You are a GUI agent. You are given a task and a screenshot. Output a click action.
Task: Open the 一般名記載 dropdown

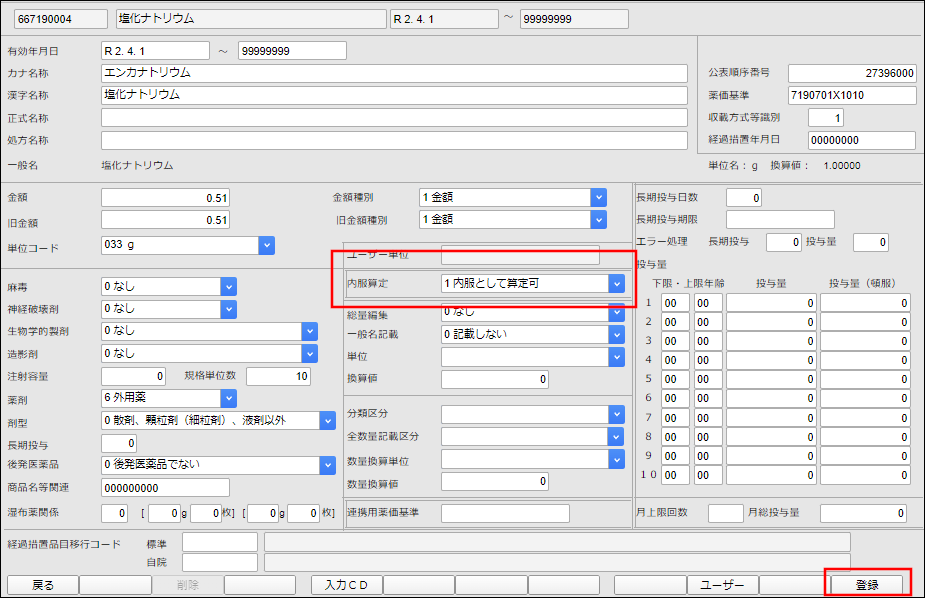615,334
